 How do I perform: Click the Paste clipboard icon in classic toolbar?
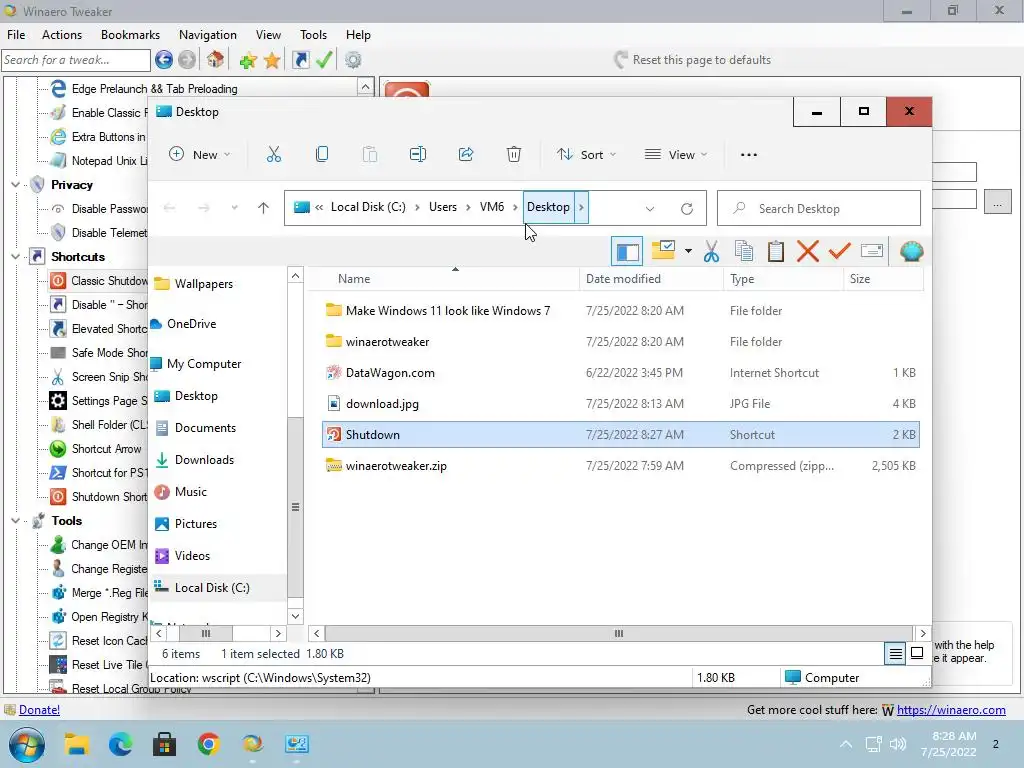[776, 251]
